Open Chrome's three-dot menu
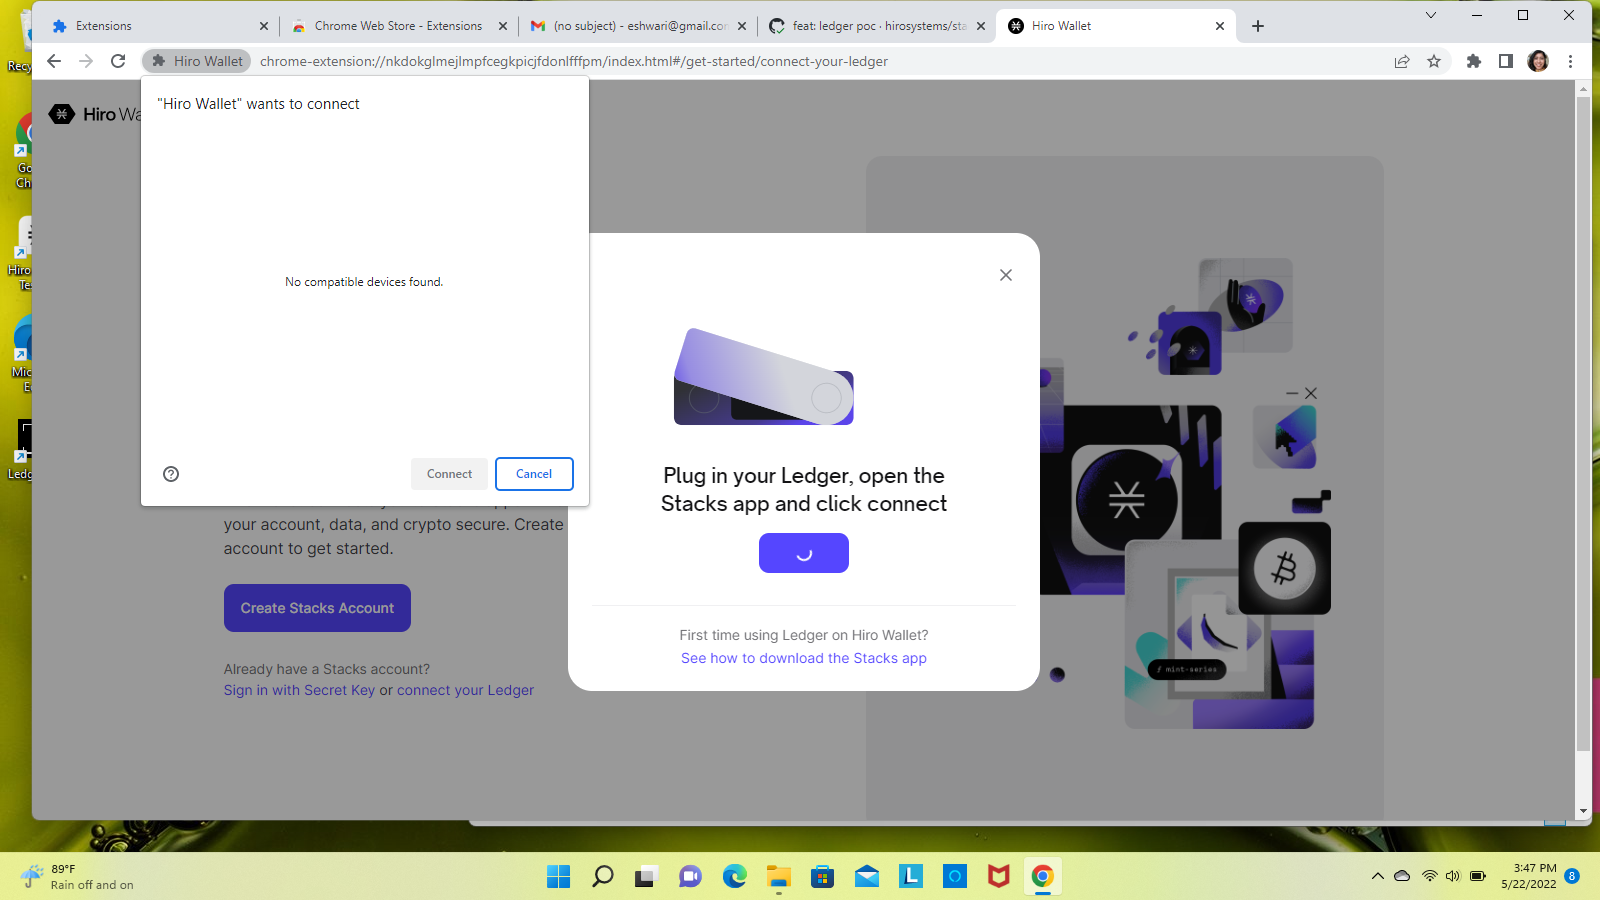The height and width of the screenshot is (900, 1600). coord(1571,61)
